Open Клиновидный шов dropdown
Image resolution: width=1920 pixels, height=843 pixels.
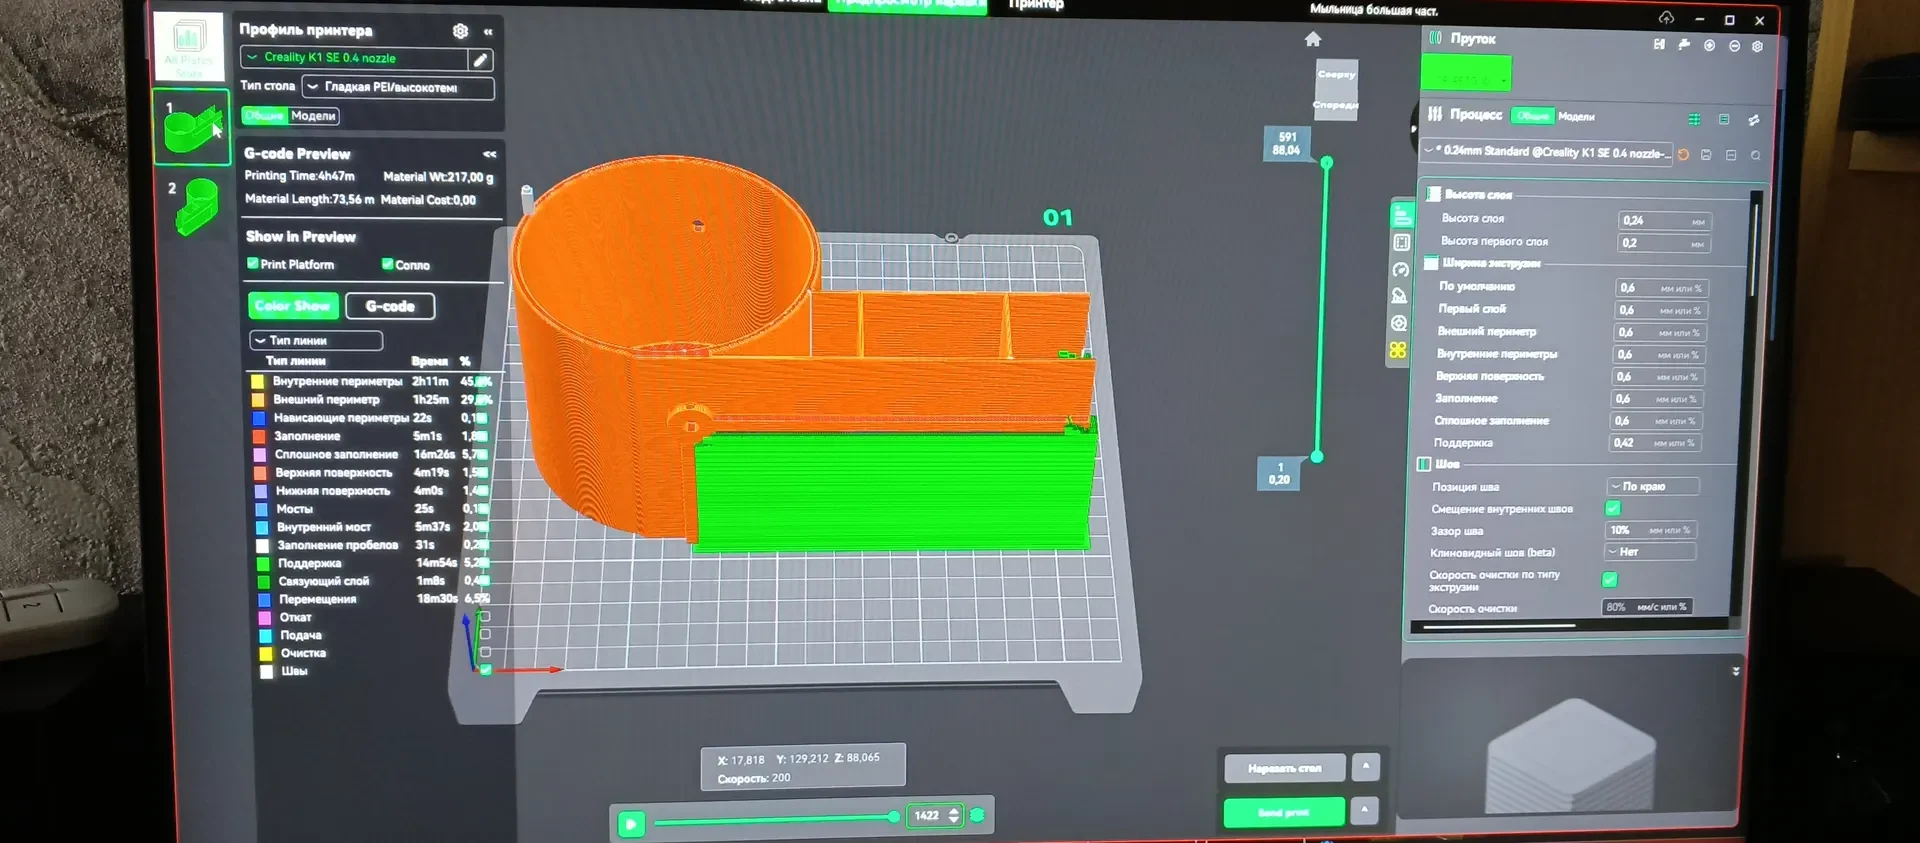tap(1649, 552)
